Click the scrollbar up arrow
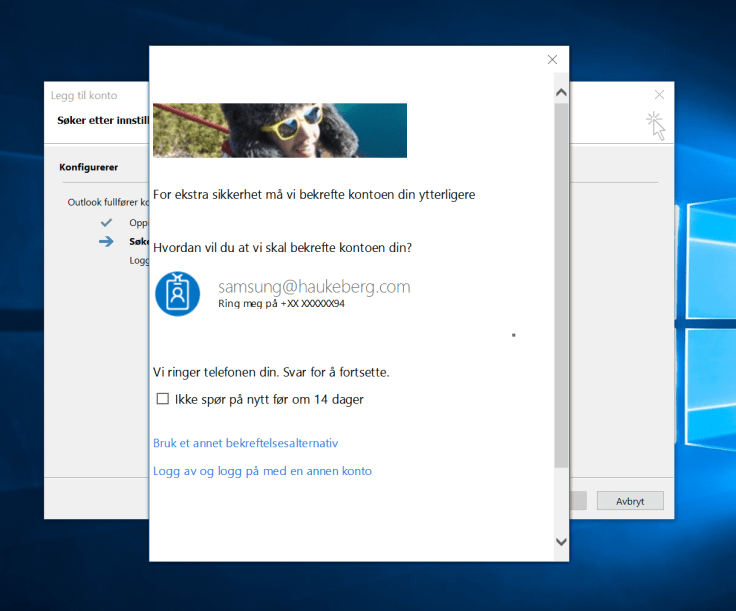 tap(561, 92)
